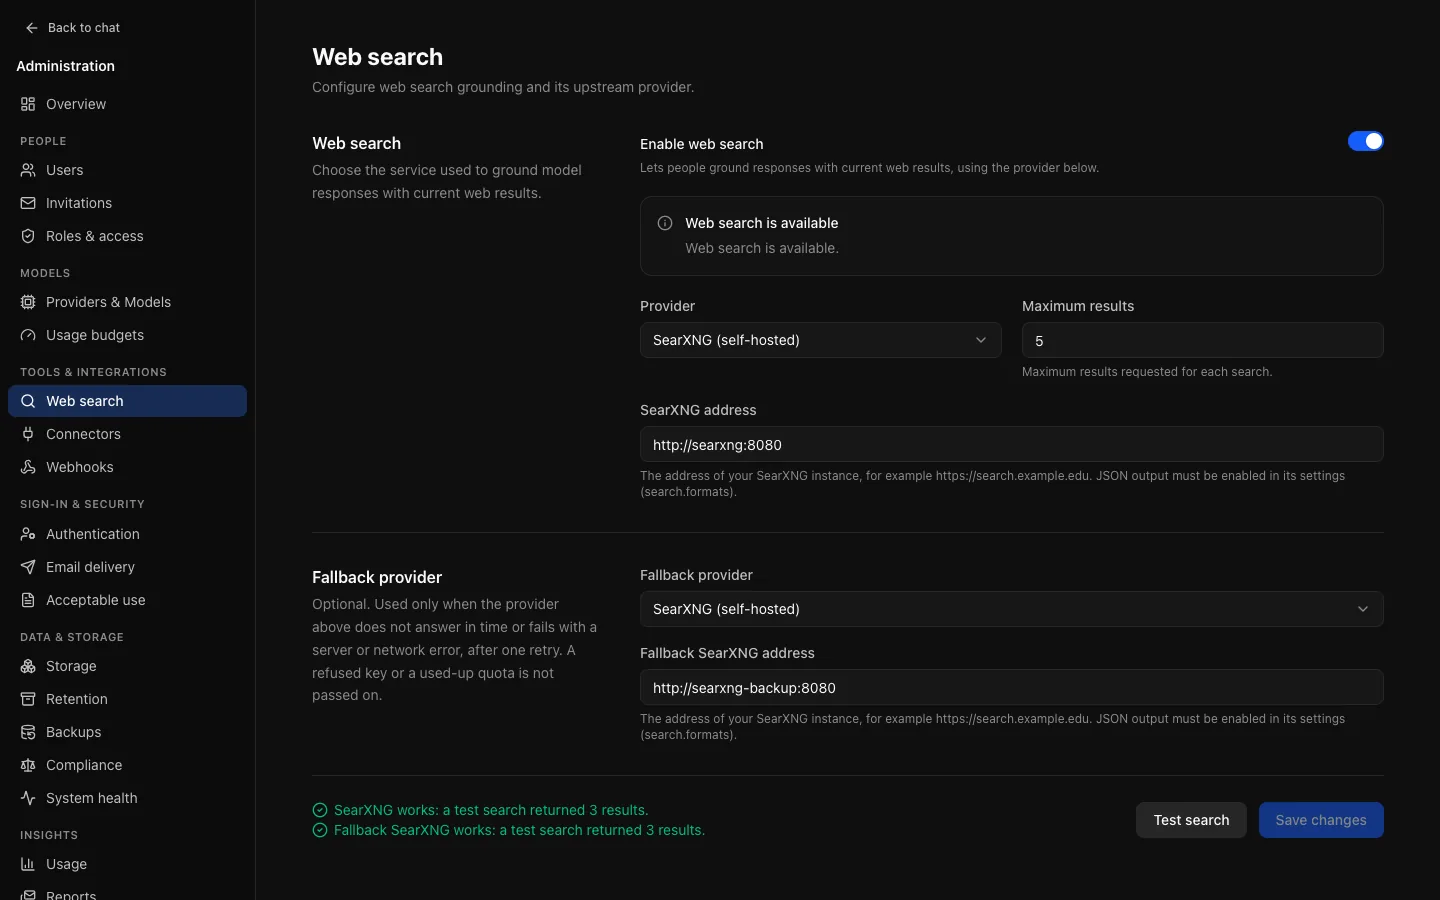Go to the Reports section

127,893
